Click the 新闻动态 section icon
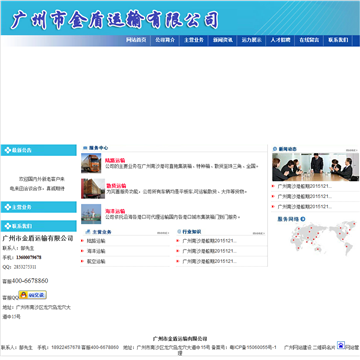 (275, 149)
